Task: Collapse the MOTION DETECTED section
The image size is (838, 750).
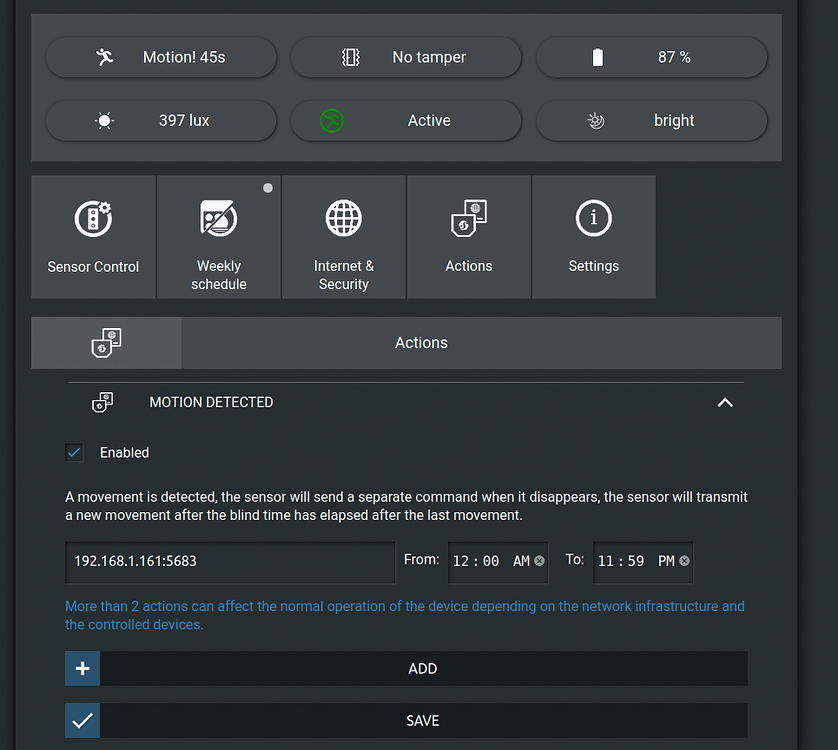Action: tap(724, 402)
